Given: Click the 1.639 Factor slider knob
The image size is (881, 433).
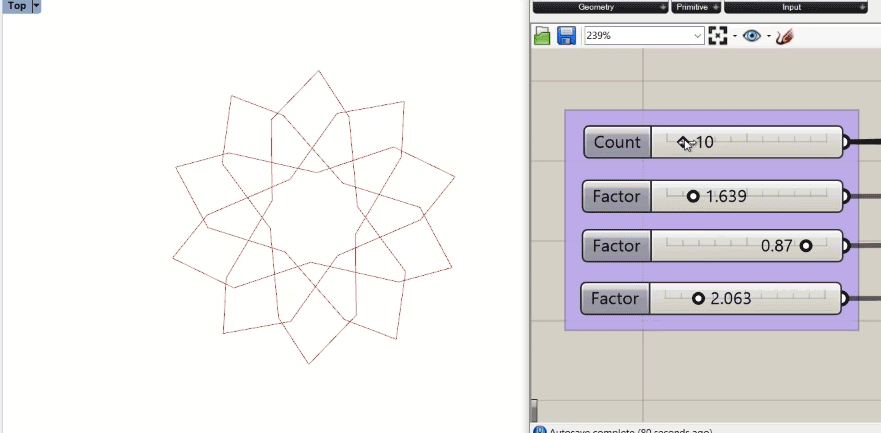Looking at the screenshot, I should click(x=693, y=196).
